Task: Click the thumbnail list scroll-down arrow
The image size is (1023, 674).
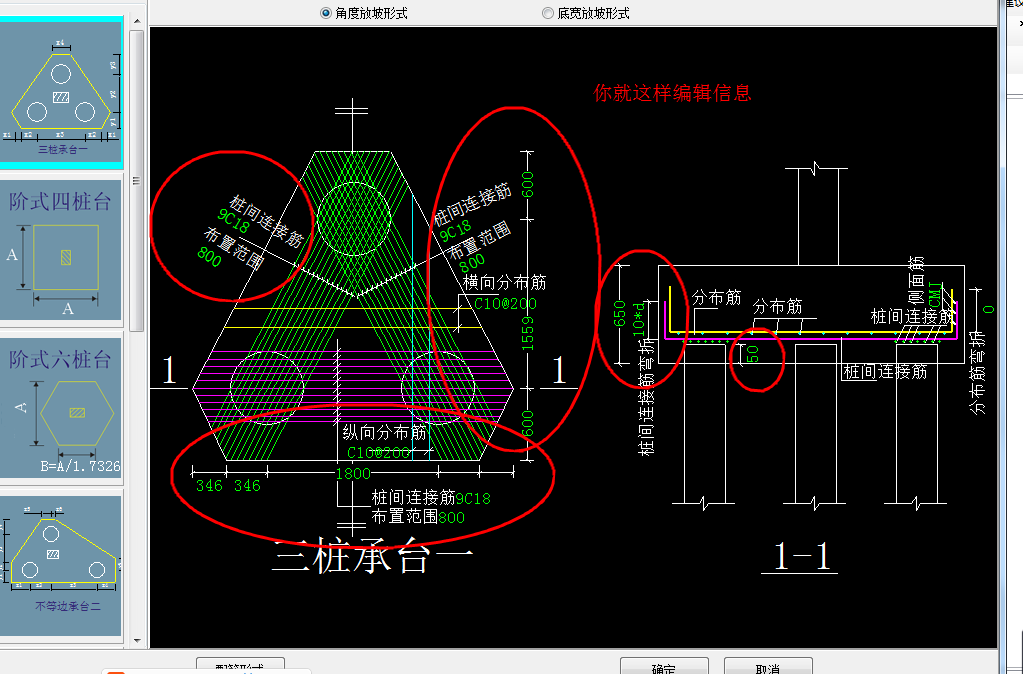Action: [x=137, y=641]
